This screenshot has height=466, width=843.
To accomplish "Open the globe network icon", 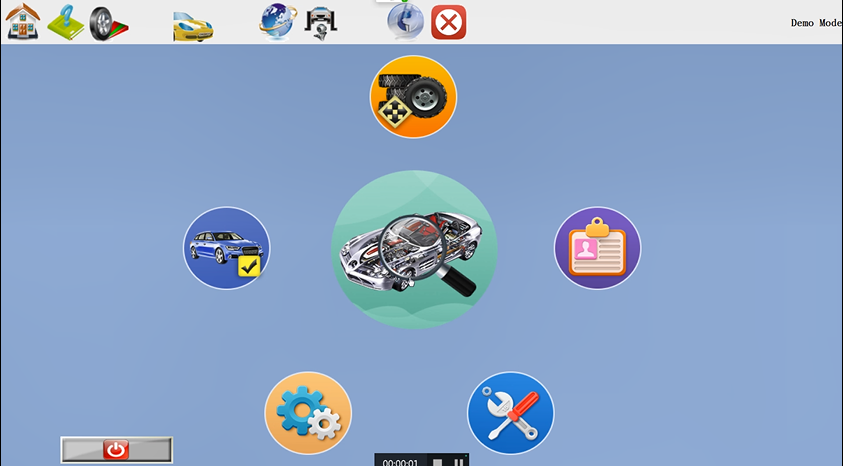I will [x=278, y=22].
